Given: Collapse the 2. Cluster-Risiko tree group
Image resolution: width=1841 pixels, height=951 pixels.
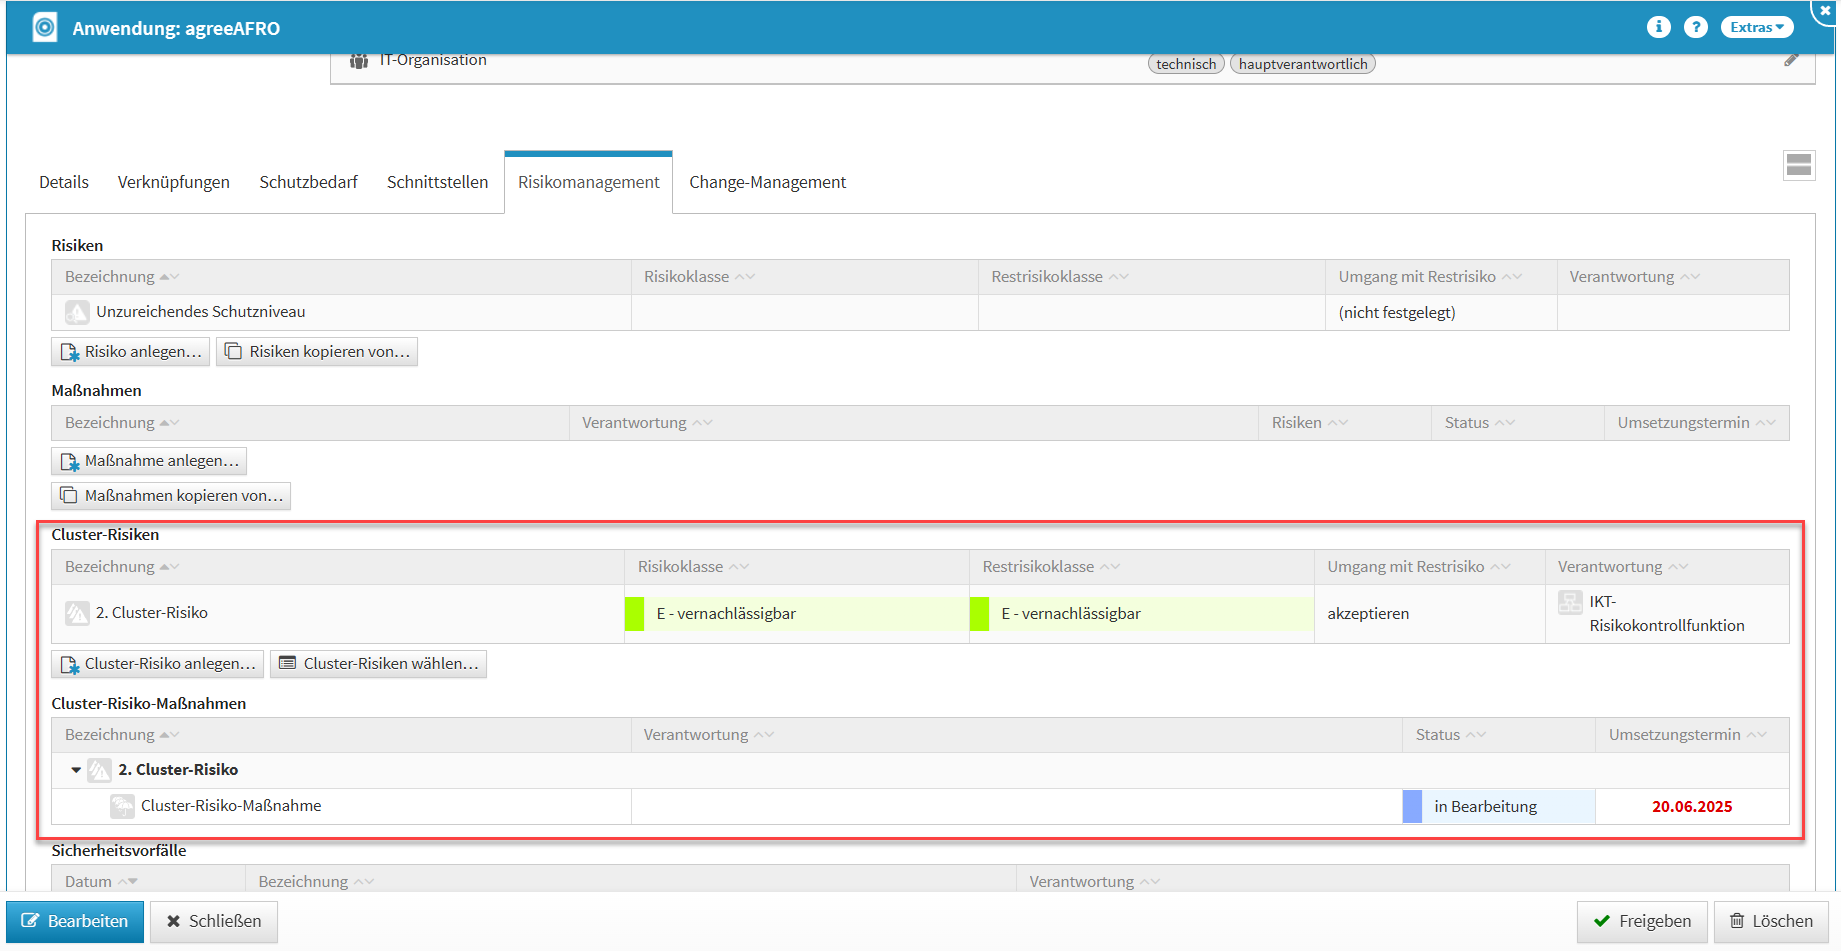Looking at the screenshot, I should coord(76,770).
